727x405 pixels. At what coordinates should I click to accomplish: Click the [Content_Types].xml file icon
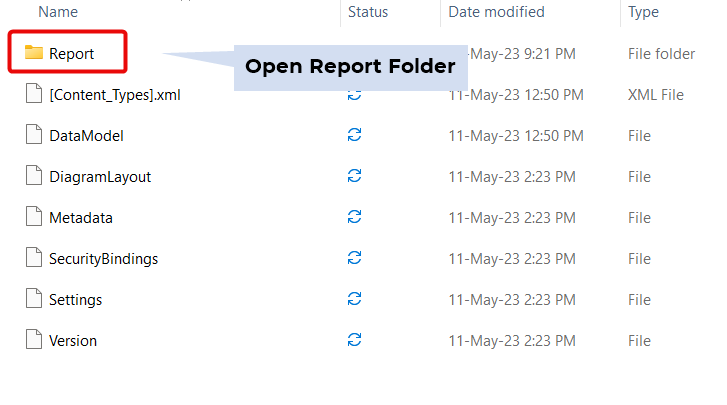click(34, 95)
